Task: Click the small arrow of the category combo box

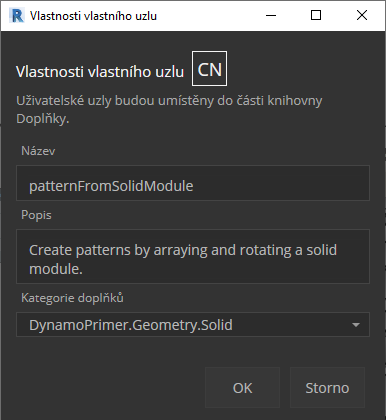Action: [356, 325]
